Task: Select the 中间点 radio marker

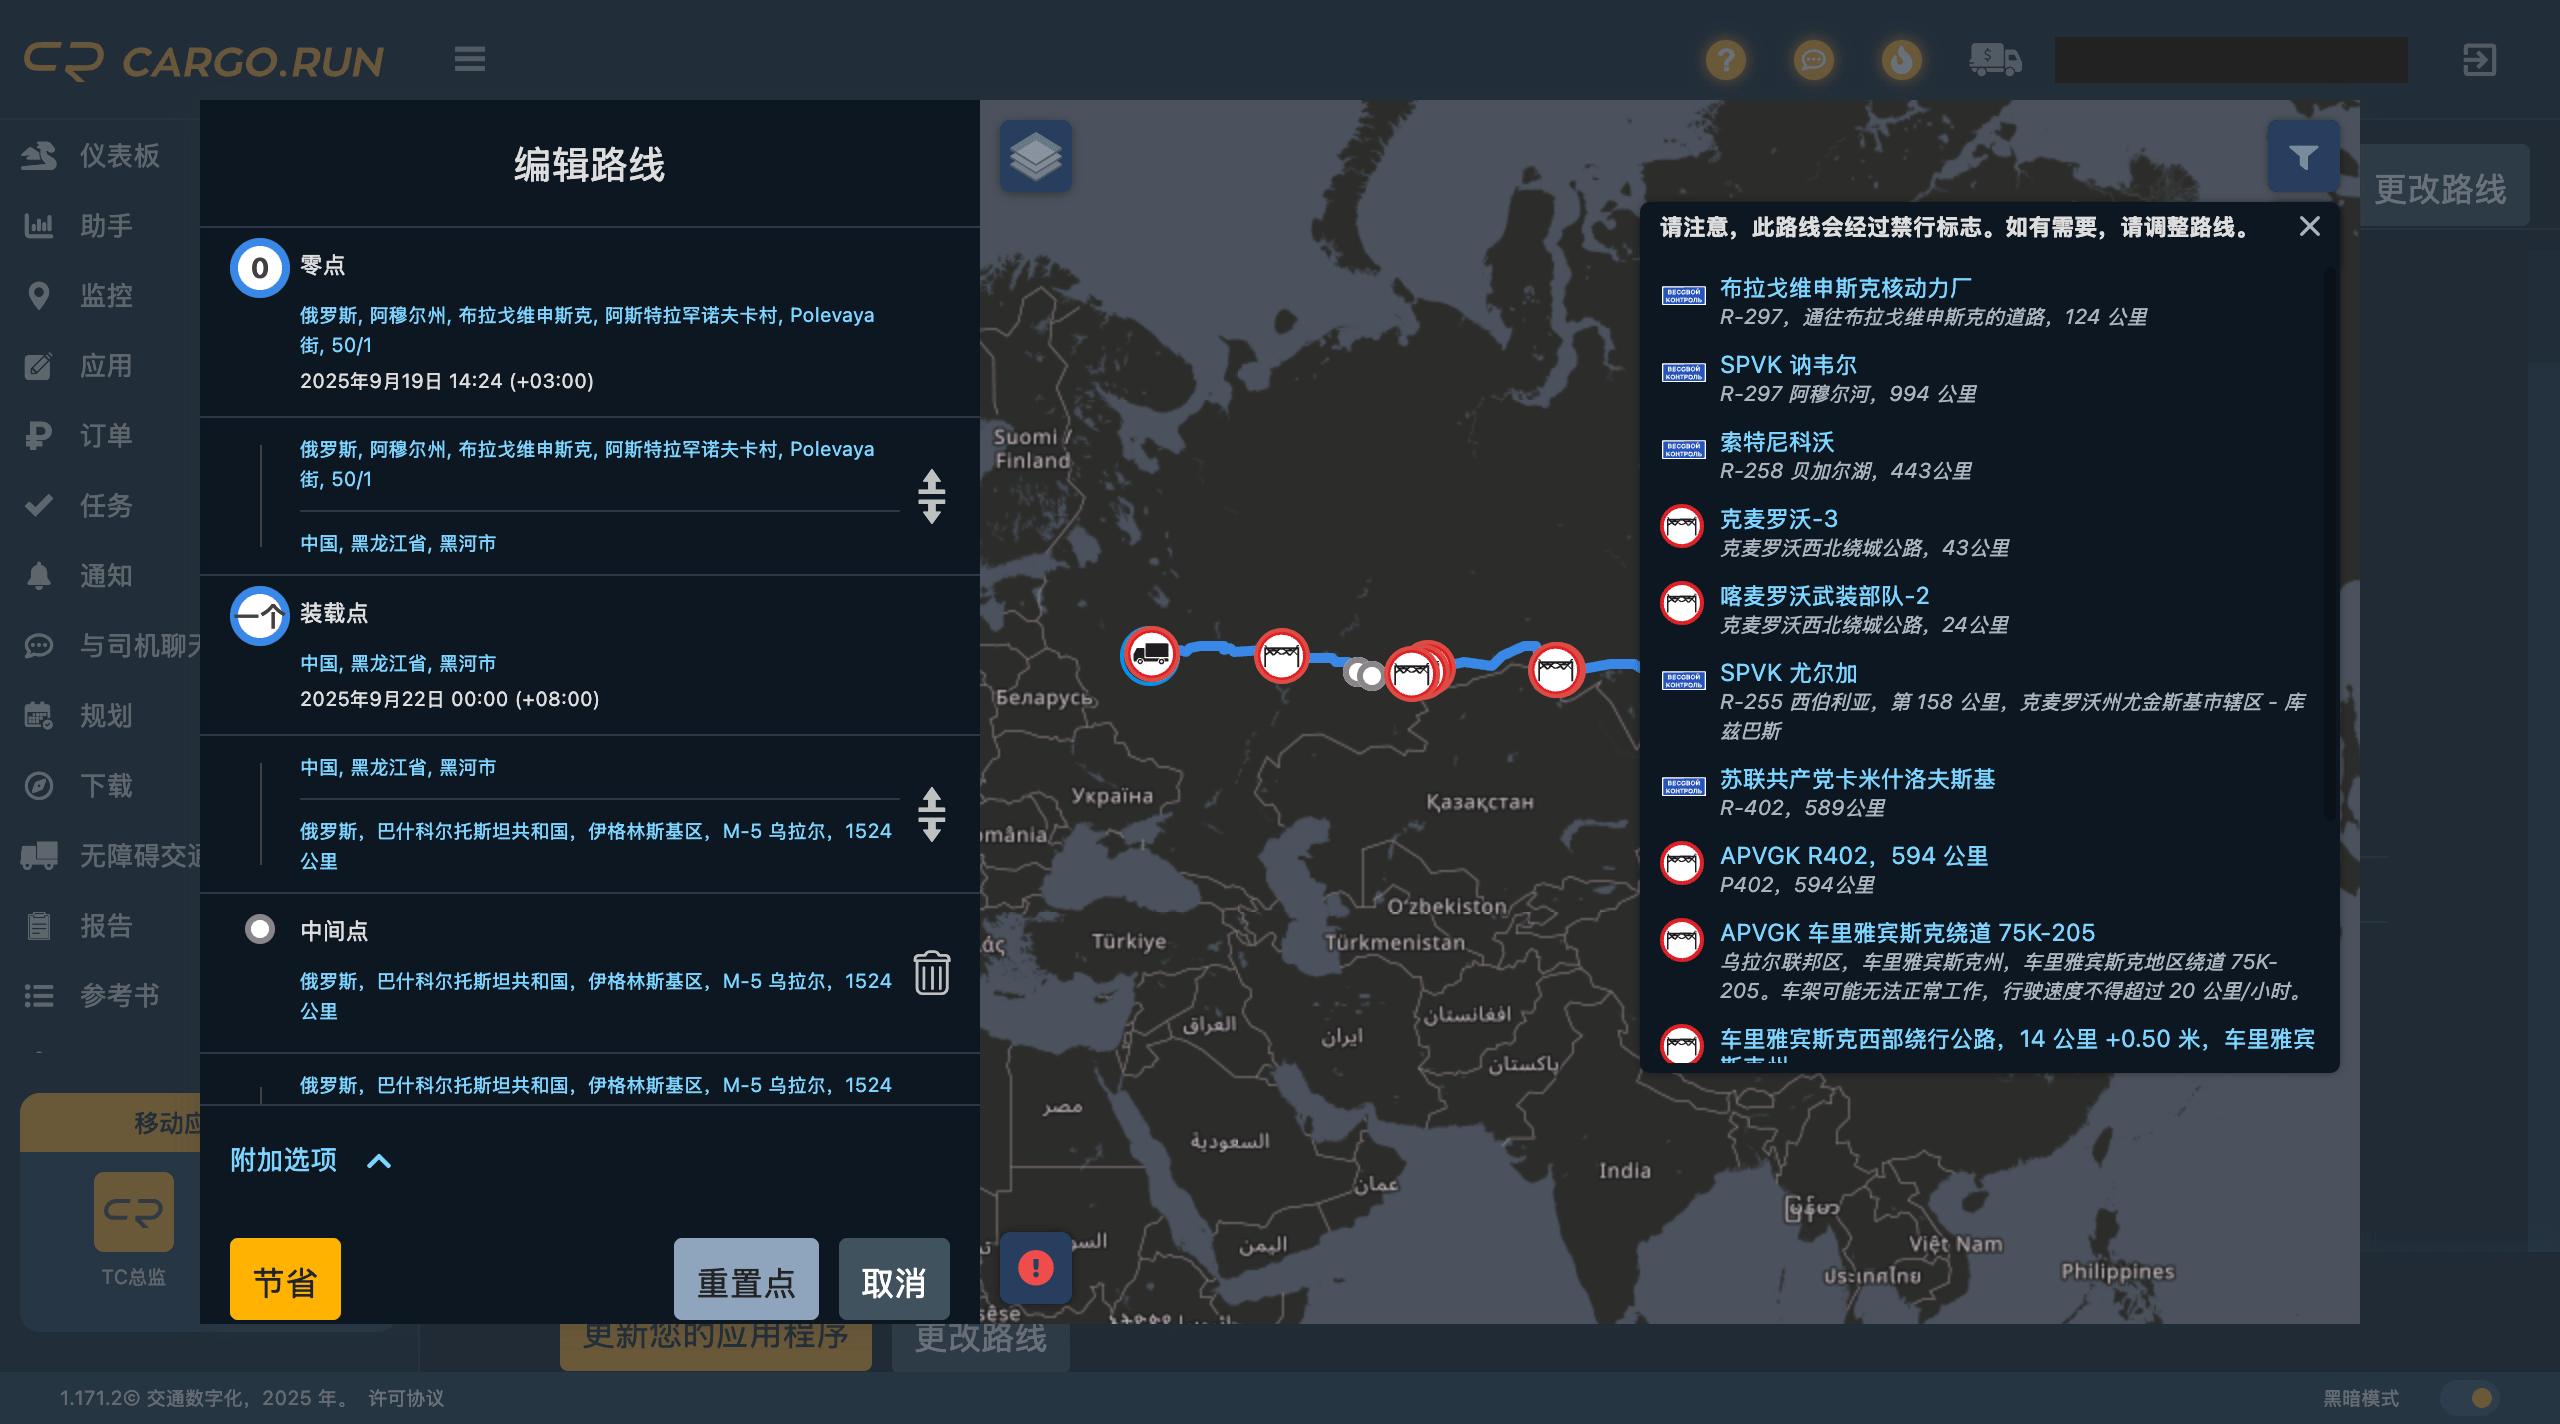Action: click(x=260, y=929)
